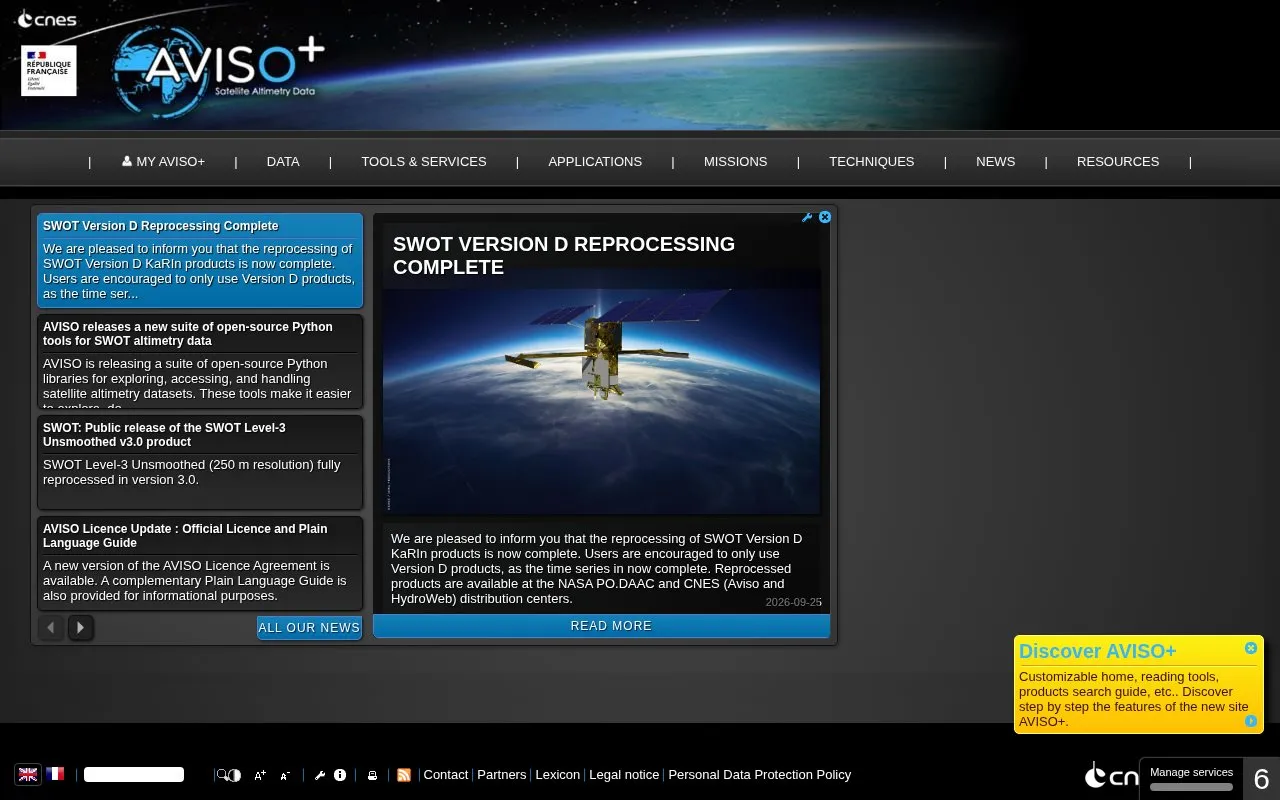Open the MISSIONS menu
Screen dimensions: 1280x800
pos(736,161)
